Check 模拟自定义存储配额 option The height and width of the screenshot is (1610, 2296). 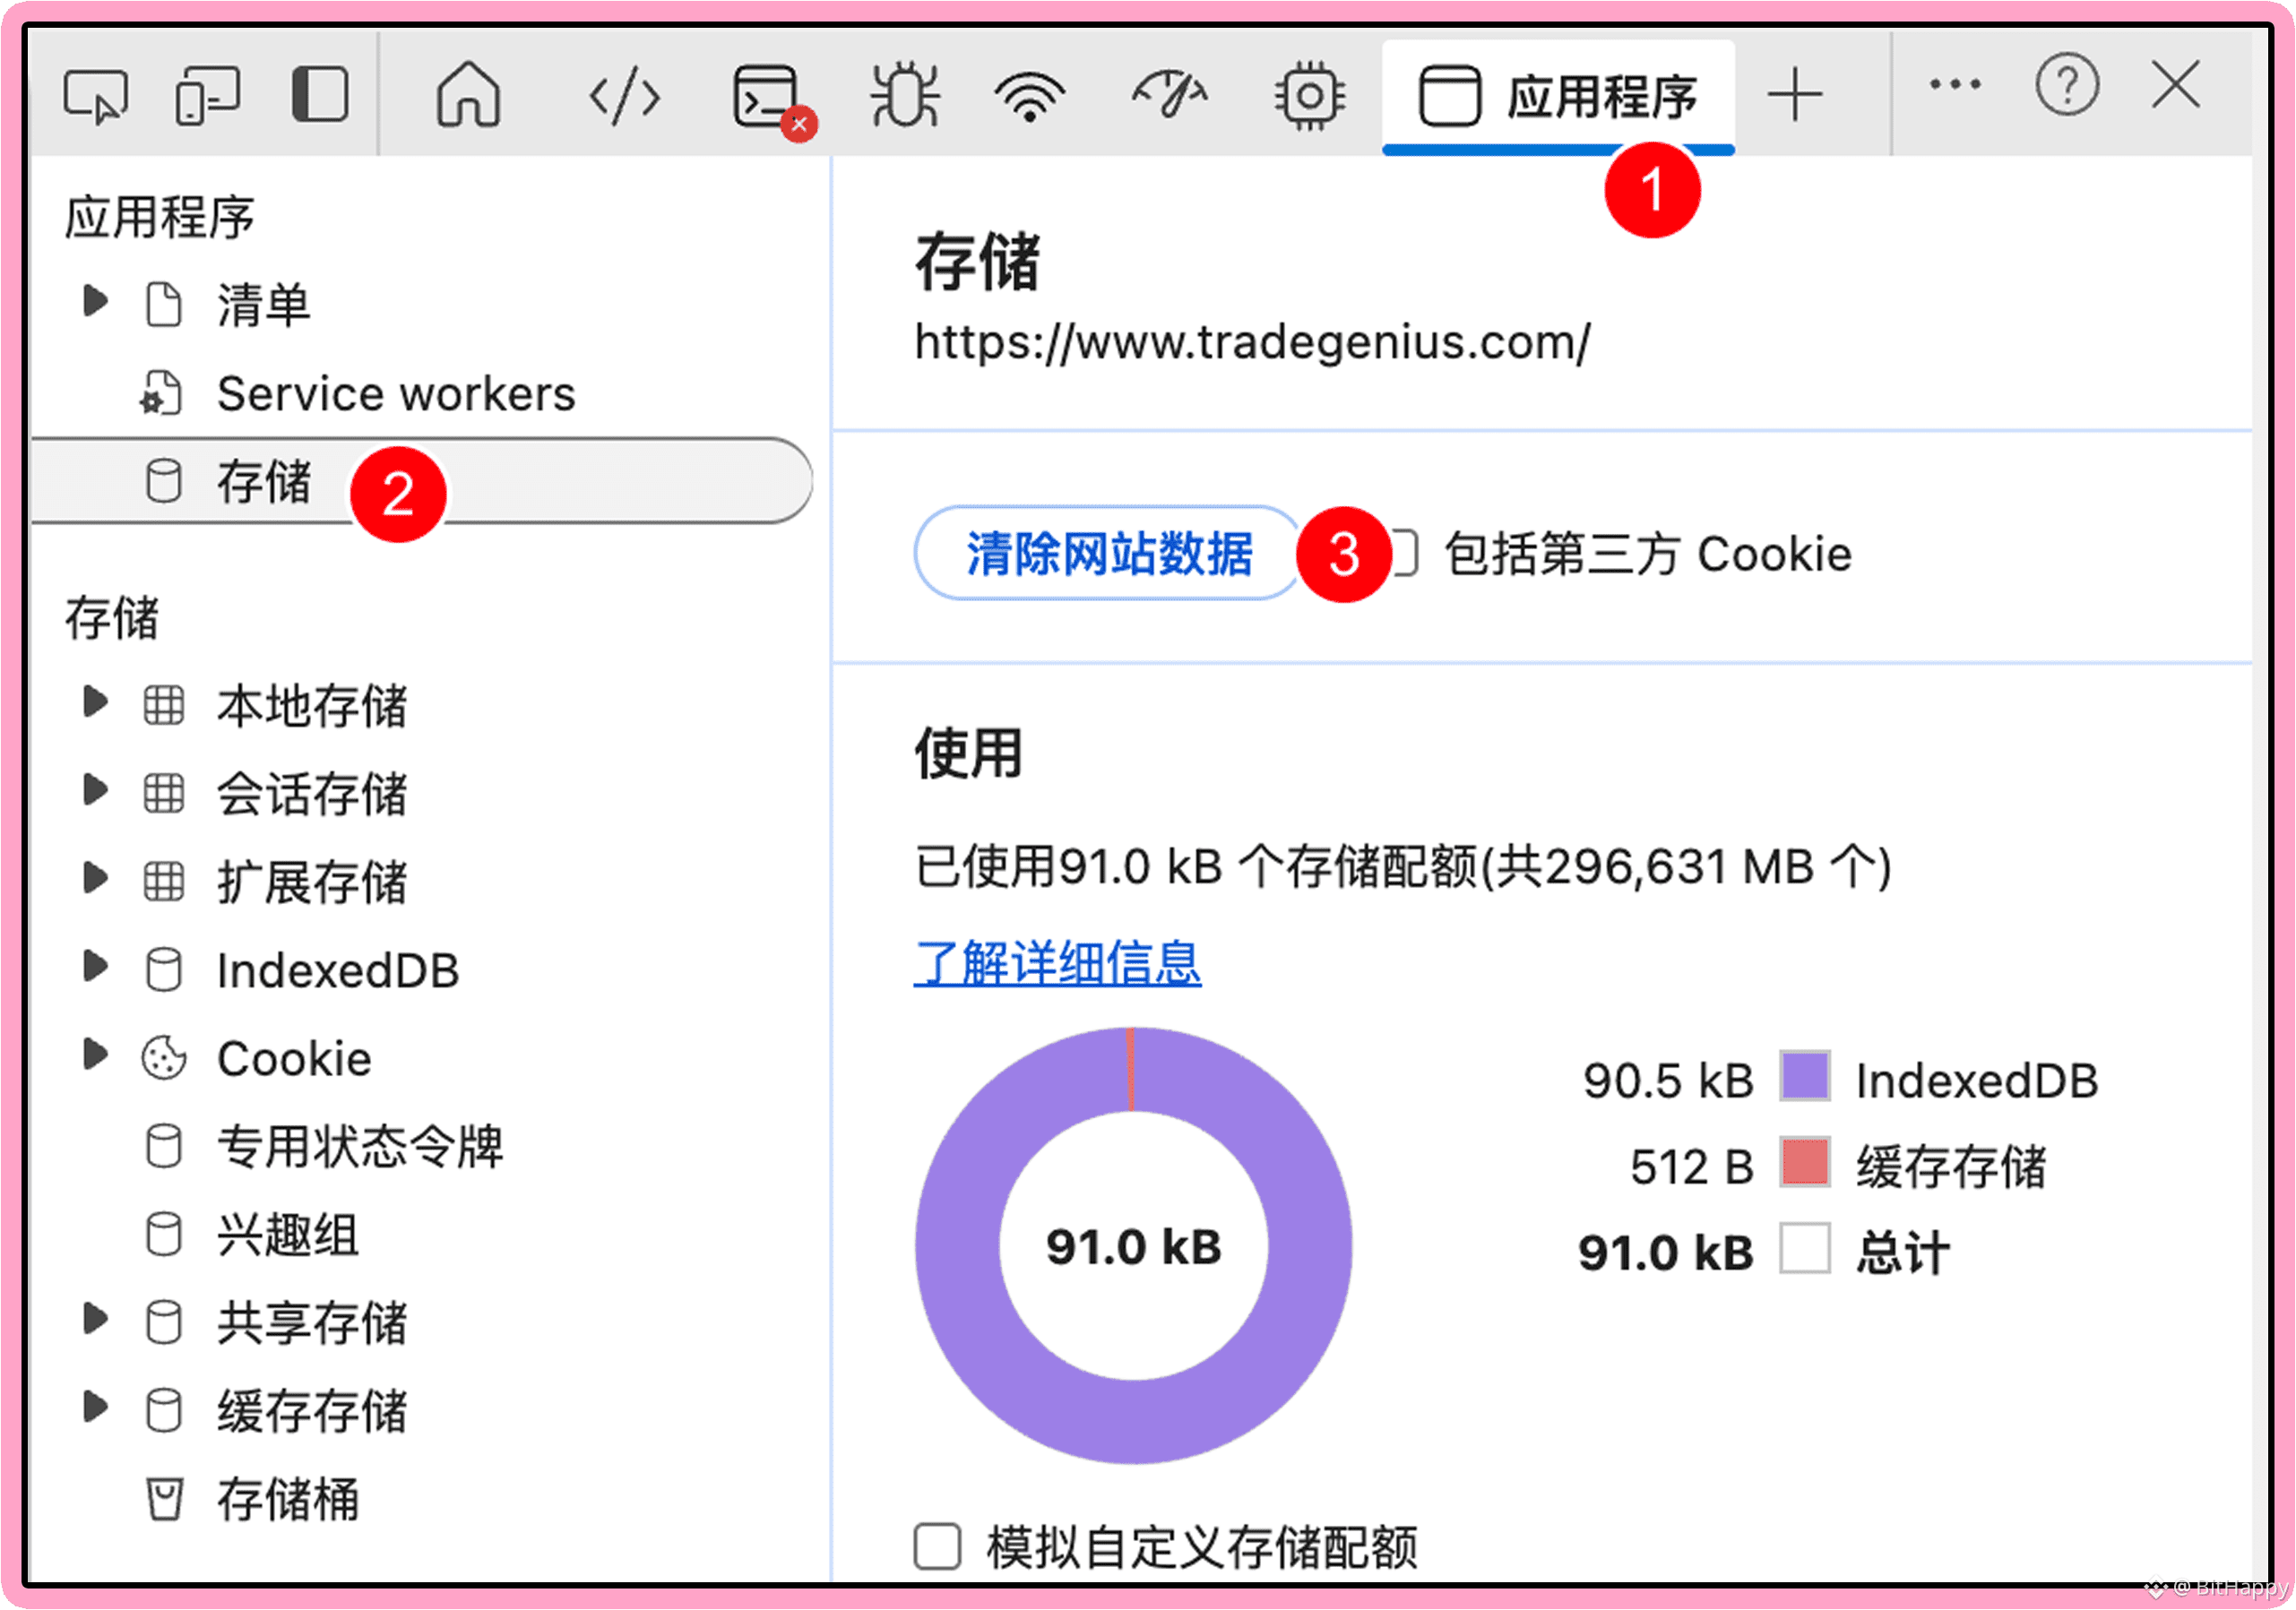click(x=937, y=1547)
